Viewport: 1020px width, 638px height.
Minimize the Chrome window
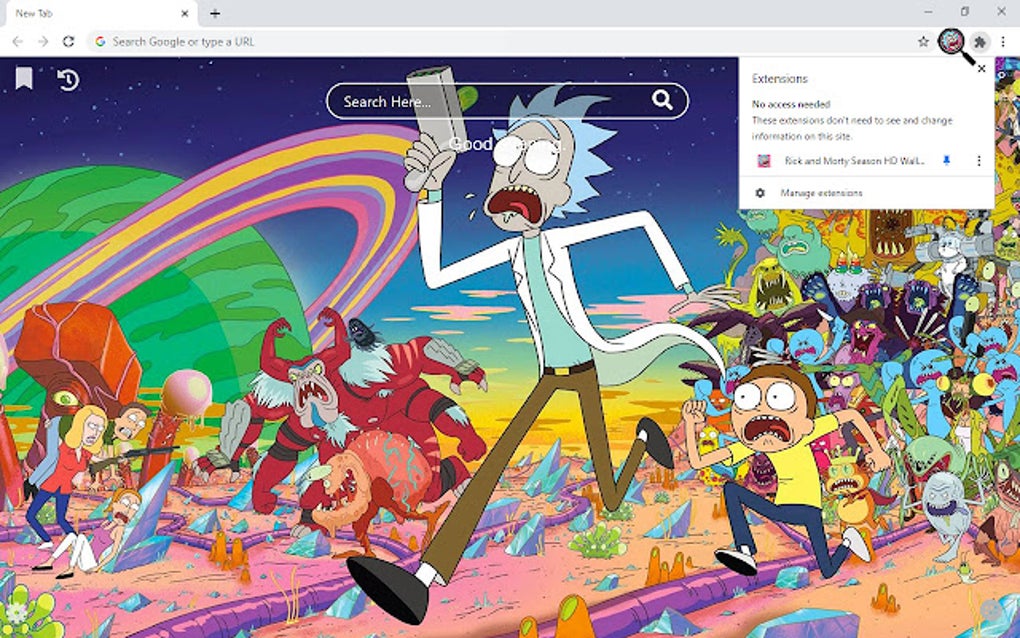[x=928, y=12]
